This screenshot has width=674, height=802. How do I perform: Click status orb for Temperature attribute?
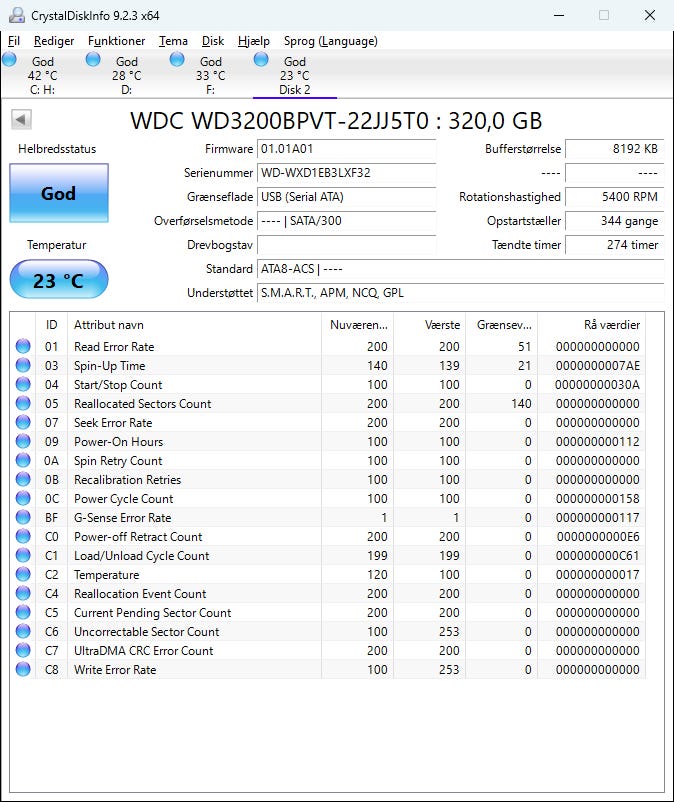[x=23, y=574]
